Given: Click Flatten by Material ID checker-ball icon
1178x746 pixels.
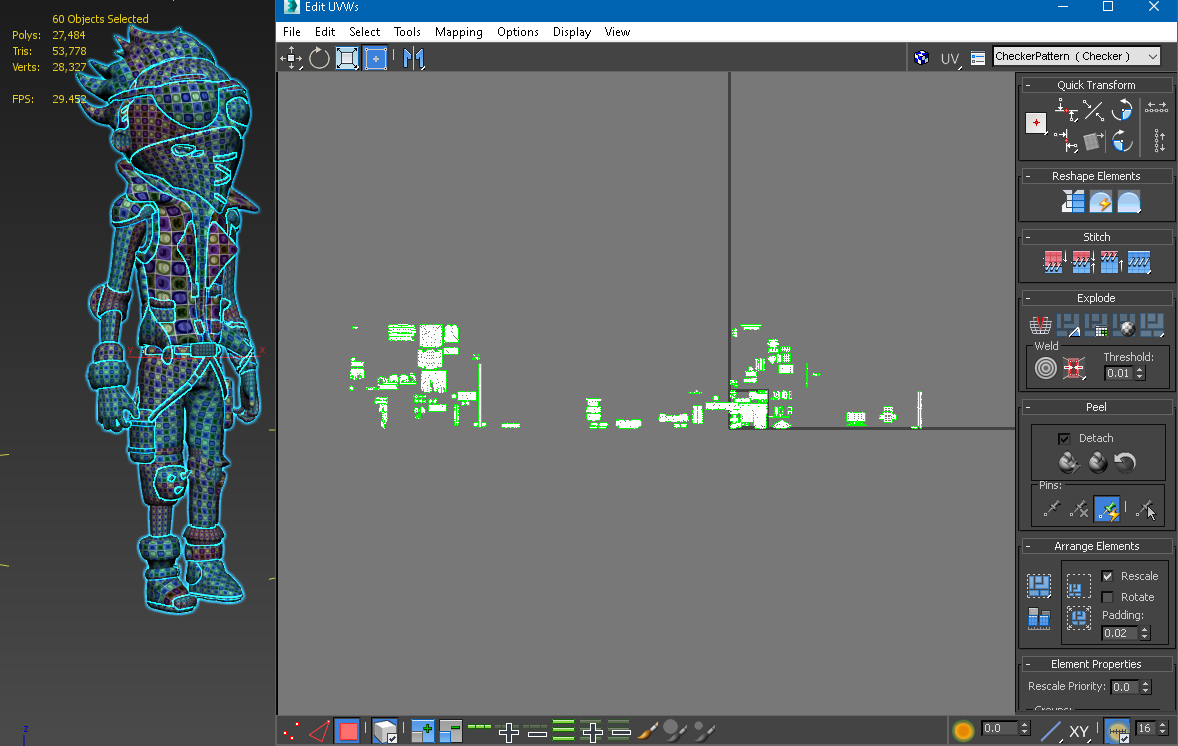Looking at the screenshot, I should click(1125, 325).
